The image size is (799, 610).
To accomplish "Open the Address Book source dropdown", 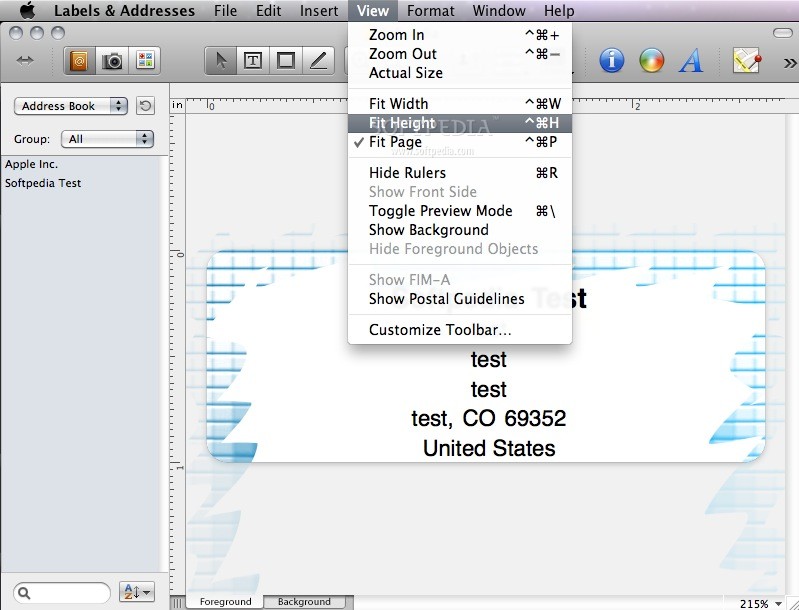I will coord(70,106).
